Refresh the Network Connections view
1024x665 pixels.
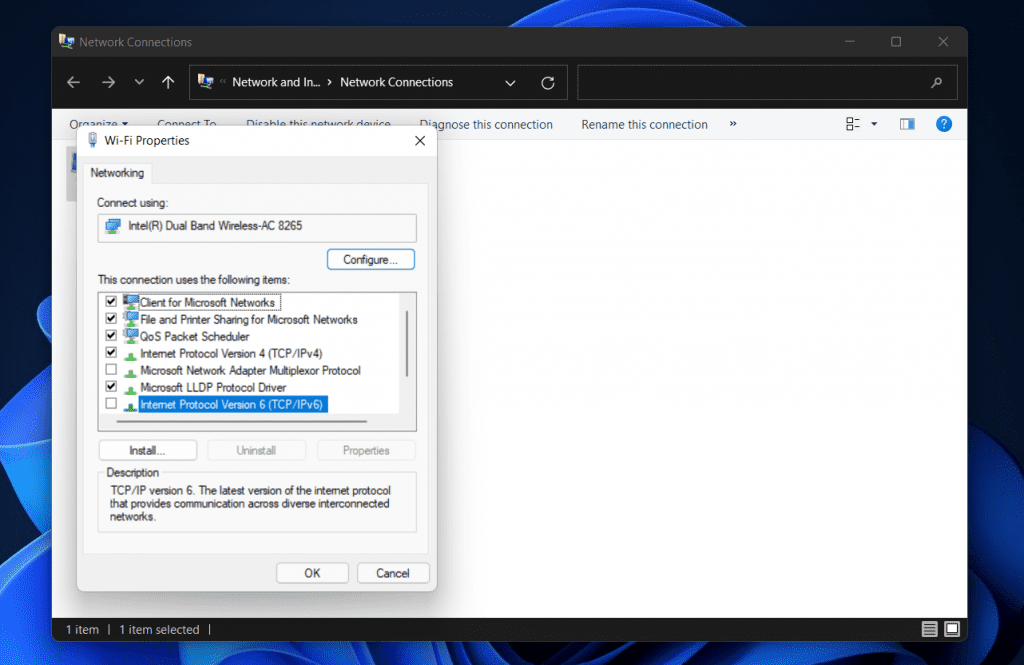tap(547, 83)
